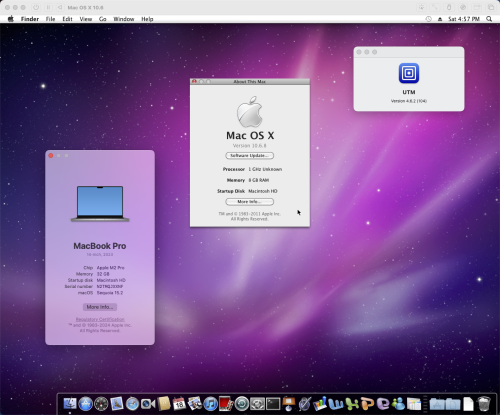Open the File menu
The height and width of the screenshot is (415, 500).
click(50, 19)
